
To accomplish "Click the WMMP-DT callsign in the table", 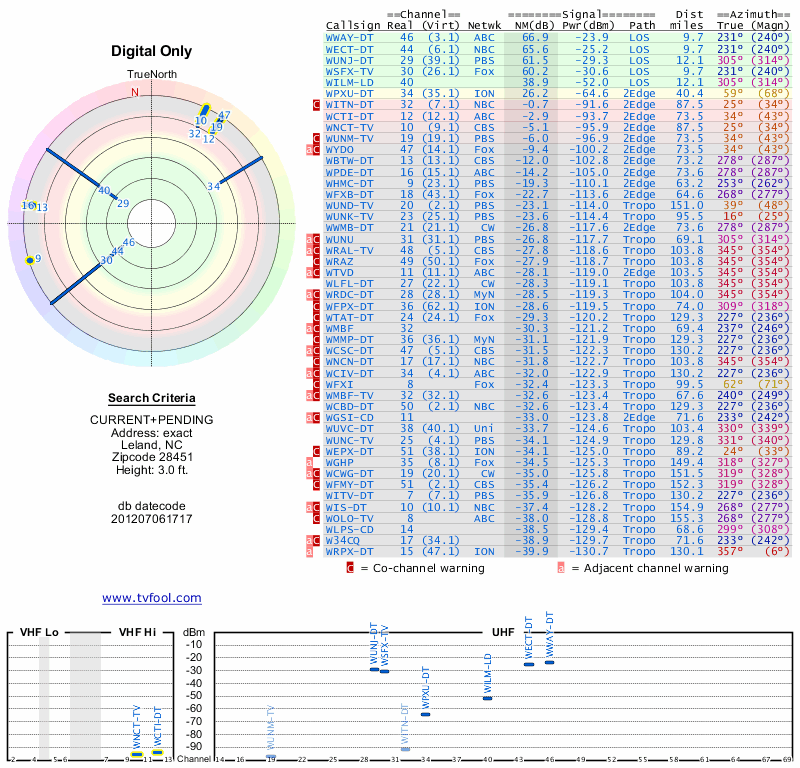I will tap(349, 339).
